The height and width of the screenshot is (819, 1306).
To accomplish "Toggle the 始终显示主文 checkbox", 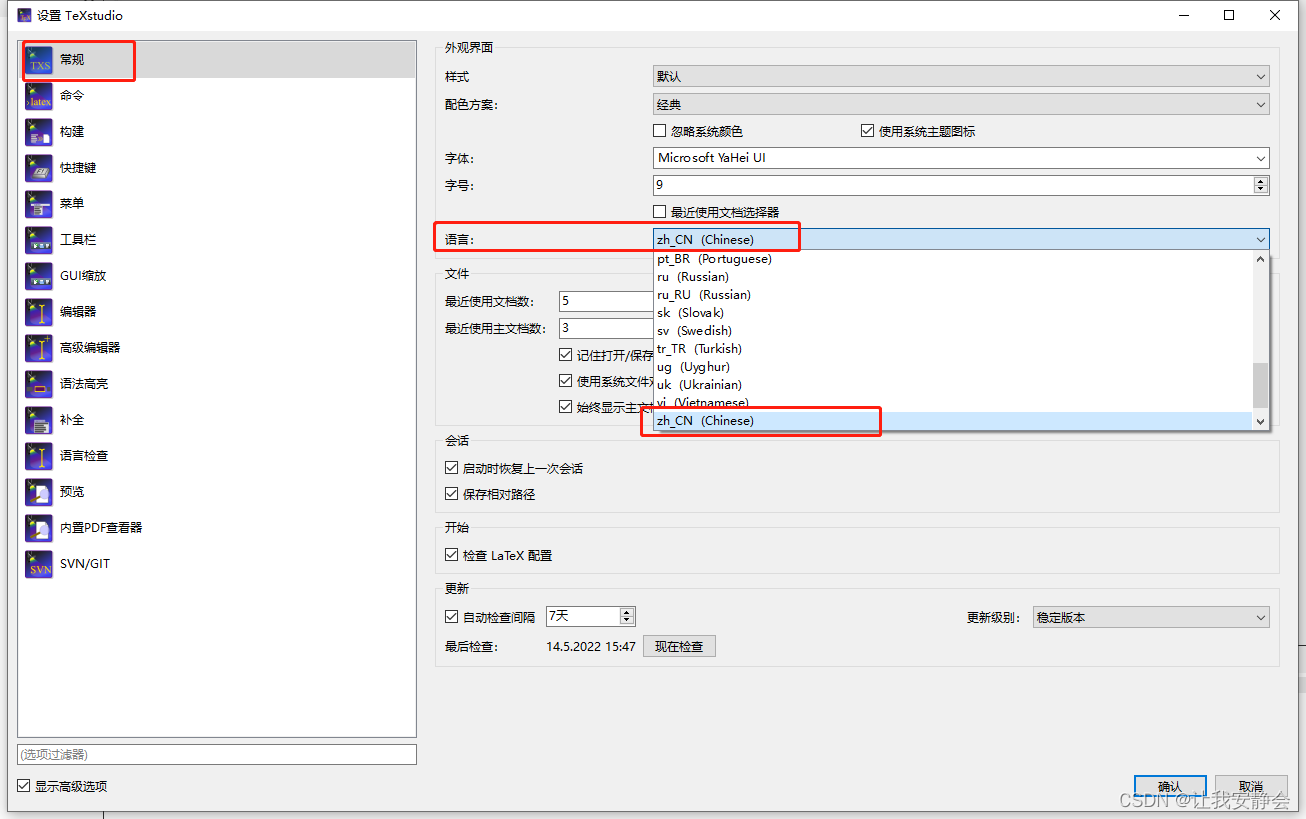I will click(x=566, y=407).
